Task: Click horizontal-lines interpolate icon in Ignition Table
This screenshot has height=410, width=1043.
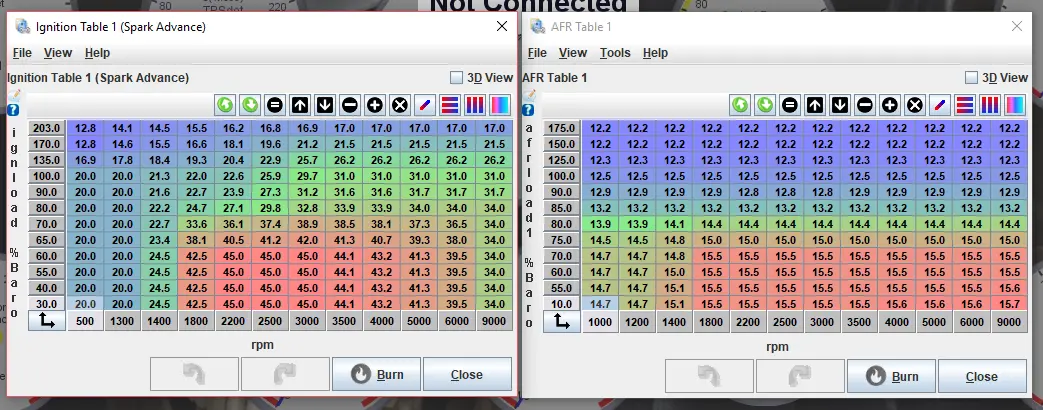Action: click(450, 105)
